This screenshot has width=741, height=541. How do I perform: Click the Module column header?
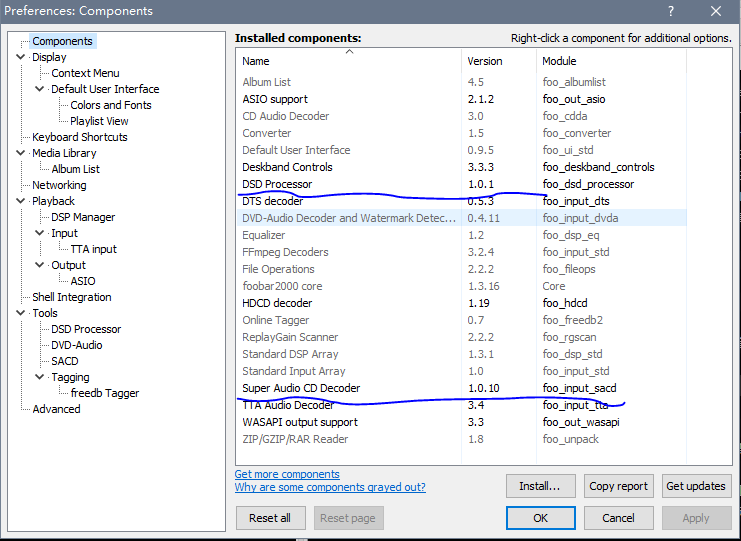point(560,61)
